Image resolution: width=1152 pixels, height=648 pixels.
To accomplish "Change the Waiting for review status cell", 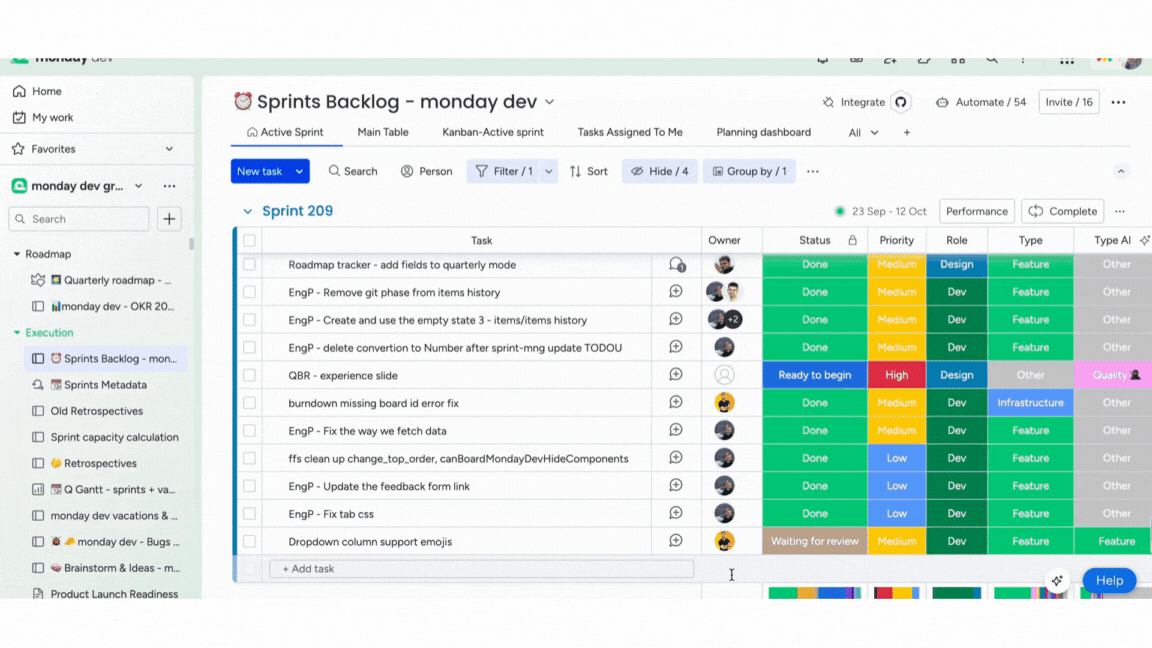I will point(815,541).
